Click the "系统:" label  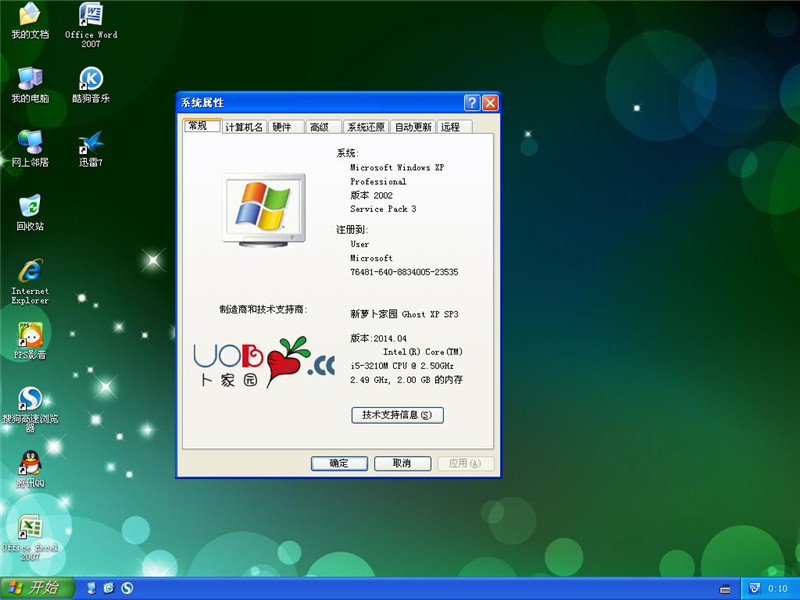point(347,153)
